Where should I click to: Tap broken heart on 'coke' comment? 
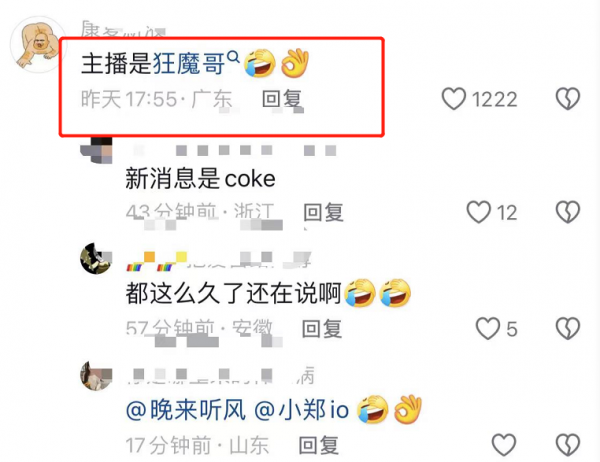tap(568, 212)
